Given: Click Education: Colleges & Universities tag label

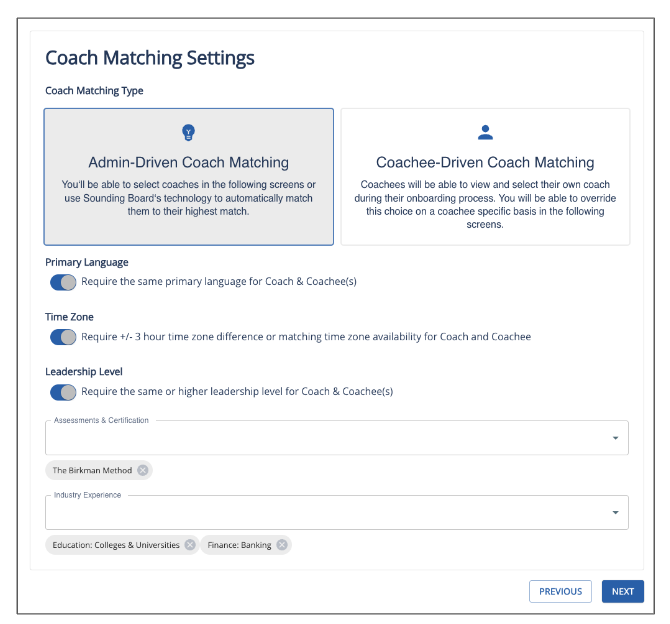Looking at the screenshot, I should [x=115, y=545].
